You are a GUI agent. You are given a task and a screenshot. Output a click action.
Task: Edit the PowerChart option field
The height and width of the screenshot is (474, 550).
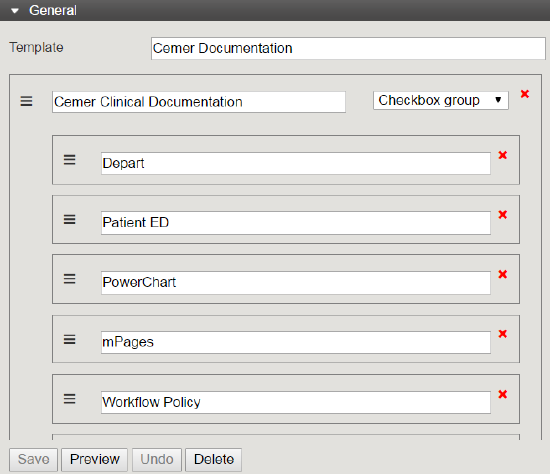point(296,282)
